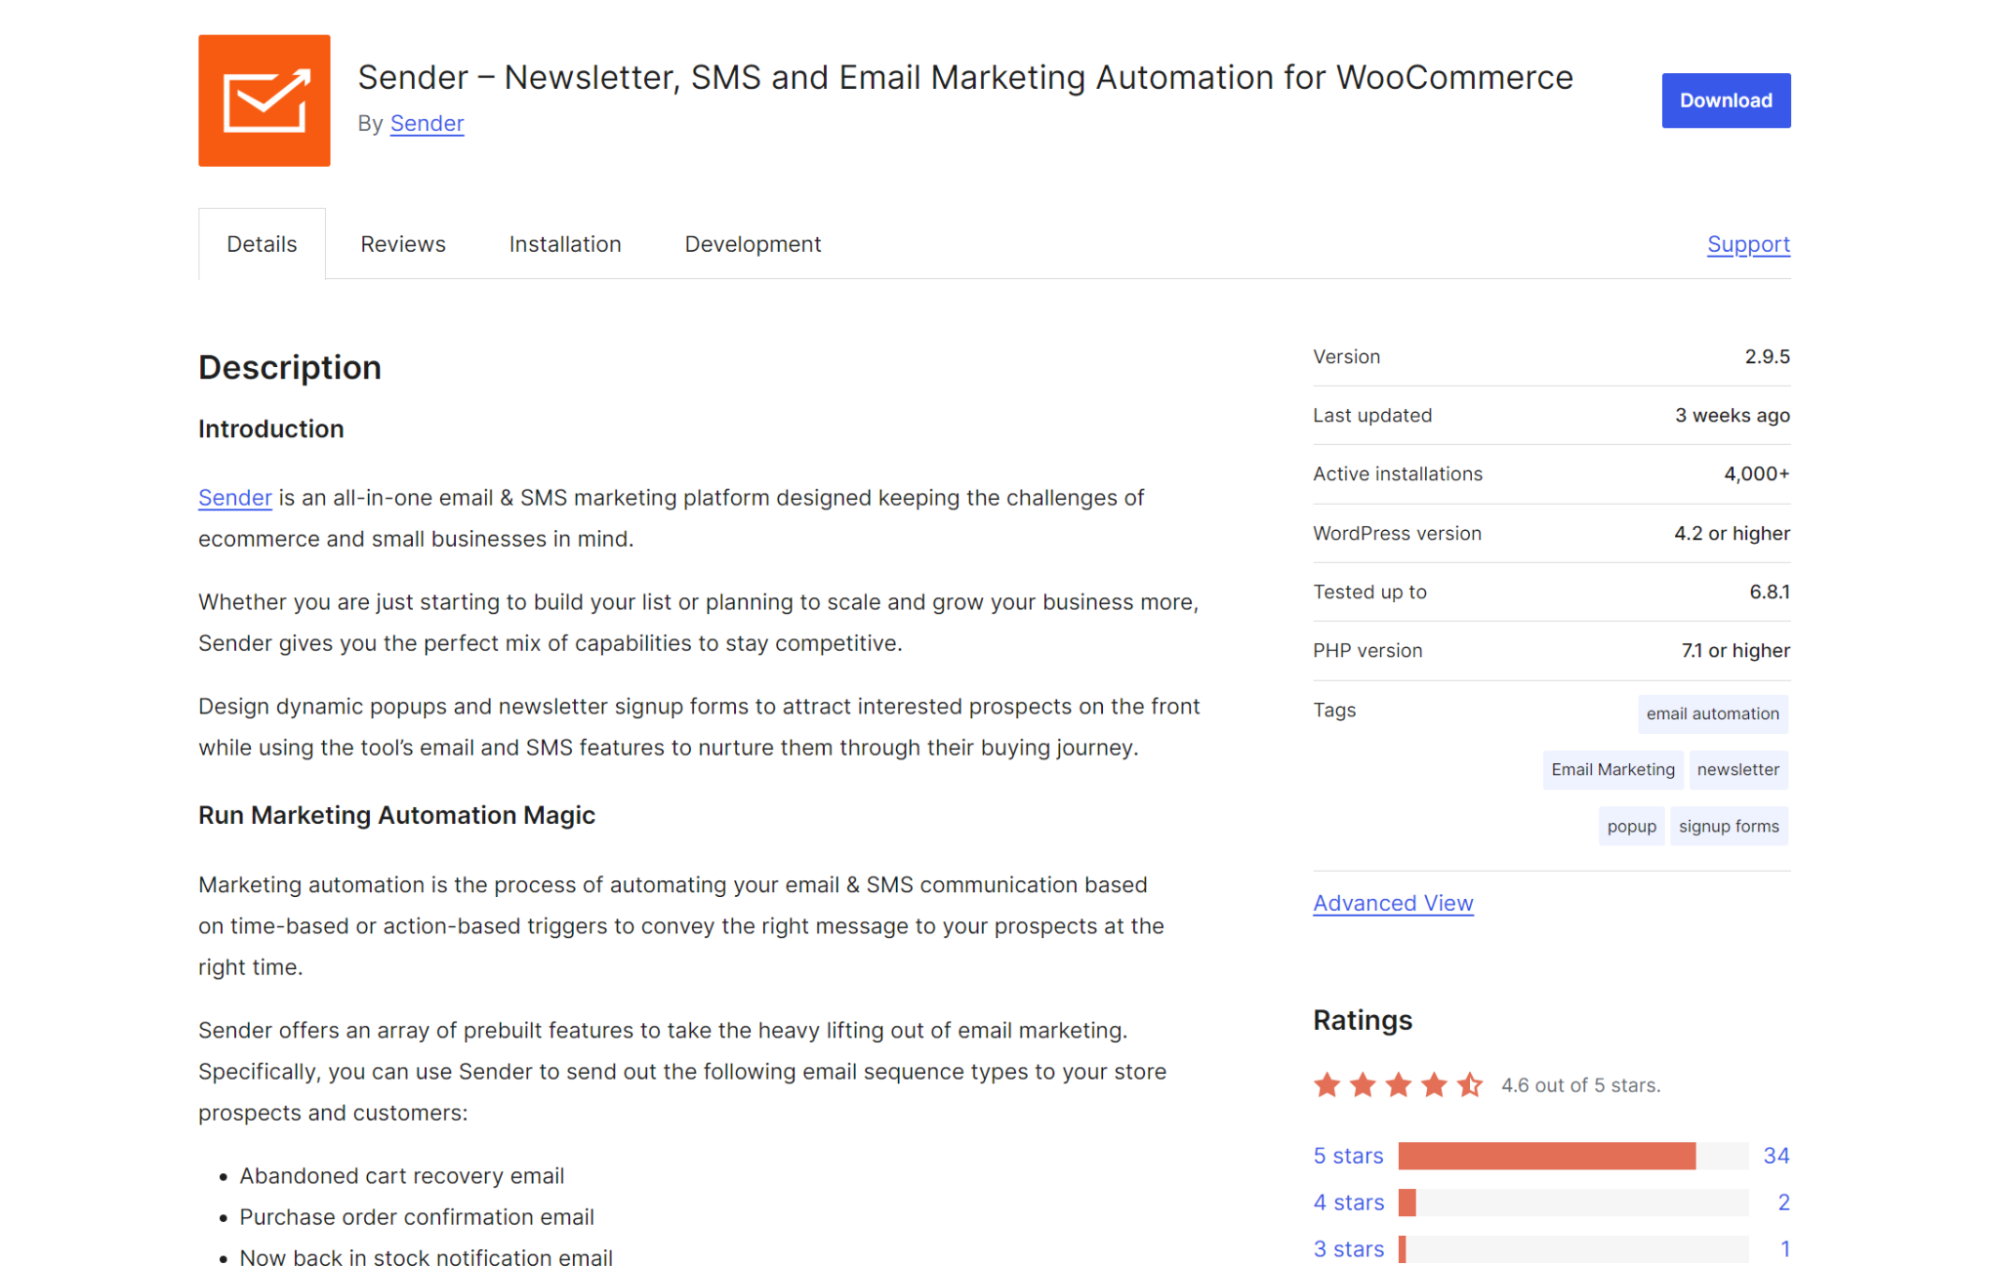The image size is (1999, 1280).
Task: Click the 4 stars rating bar
Action: [x=1573, y=1203]
